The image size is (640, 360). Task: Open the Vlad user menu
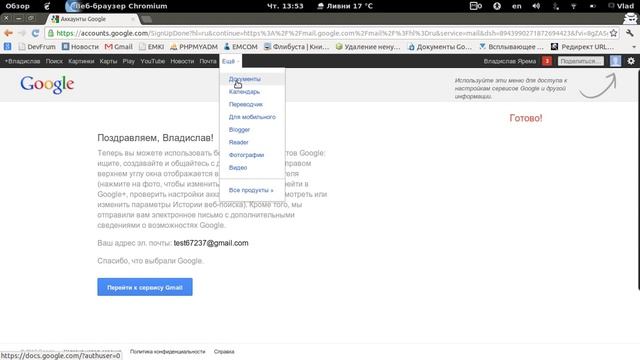coord(621,6)
